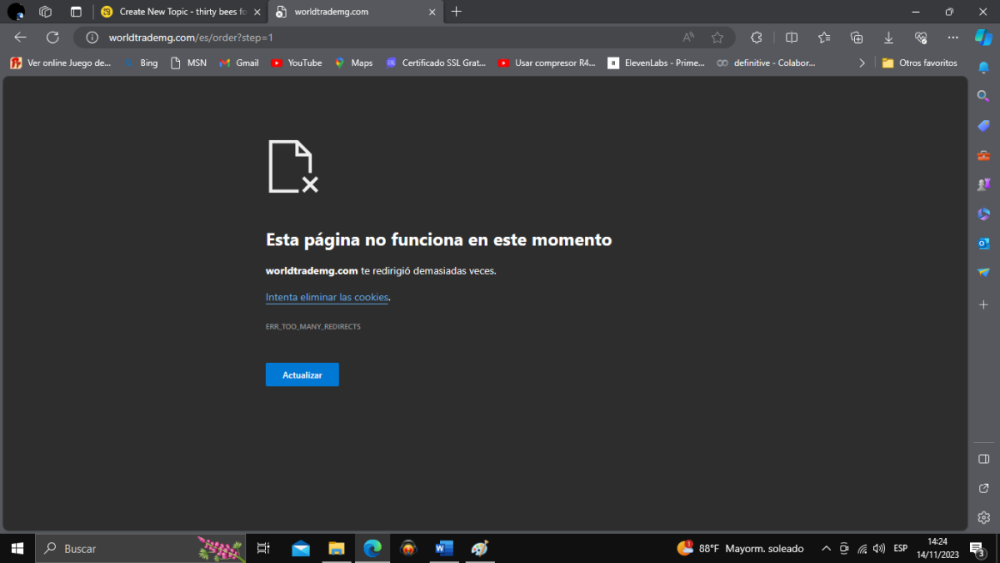Select the ERR_TOO_MANY_REDIRECTS error text
1000x563 pixels.
313,326
